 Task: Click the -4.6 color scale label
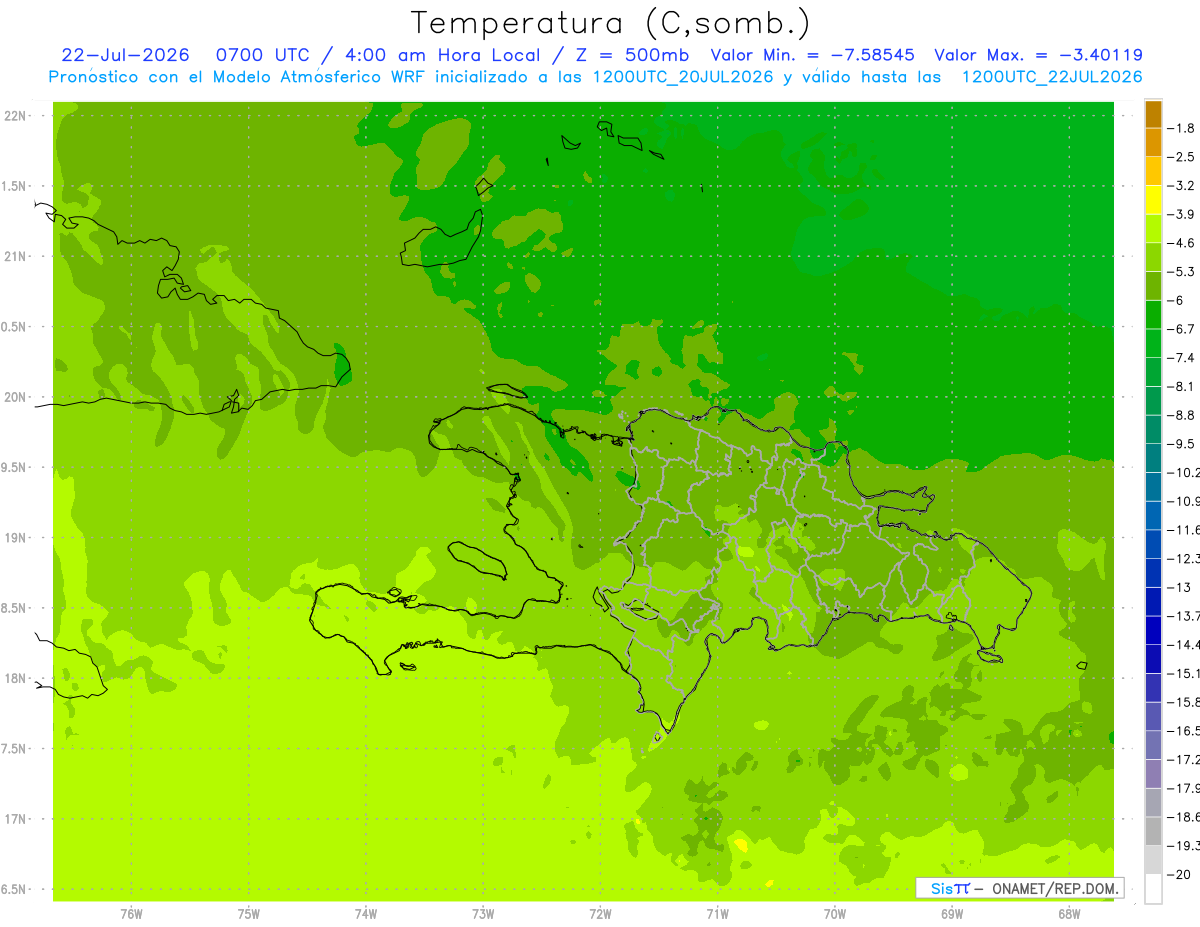[x=1183, y=243]
